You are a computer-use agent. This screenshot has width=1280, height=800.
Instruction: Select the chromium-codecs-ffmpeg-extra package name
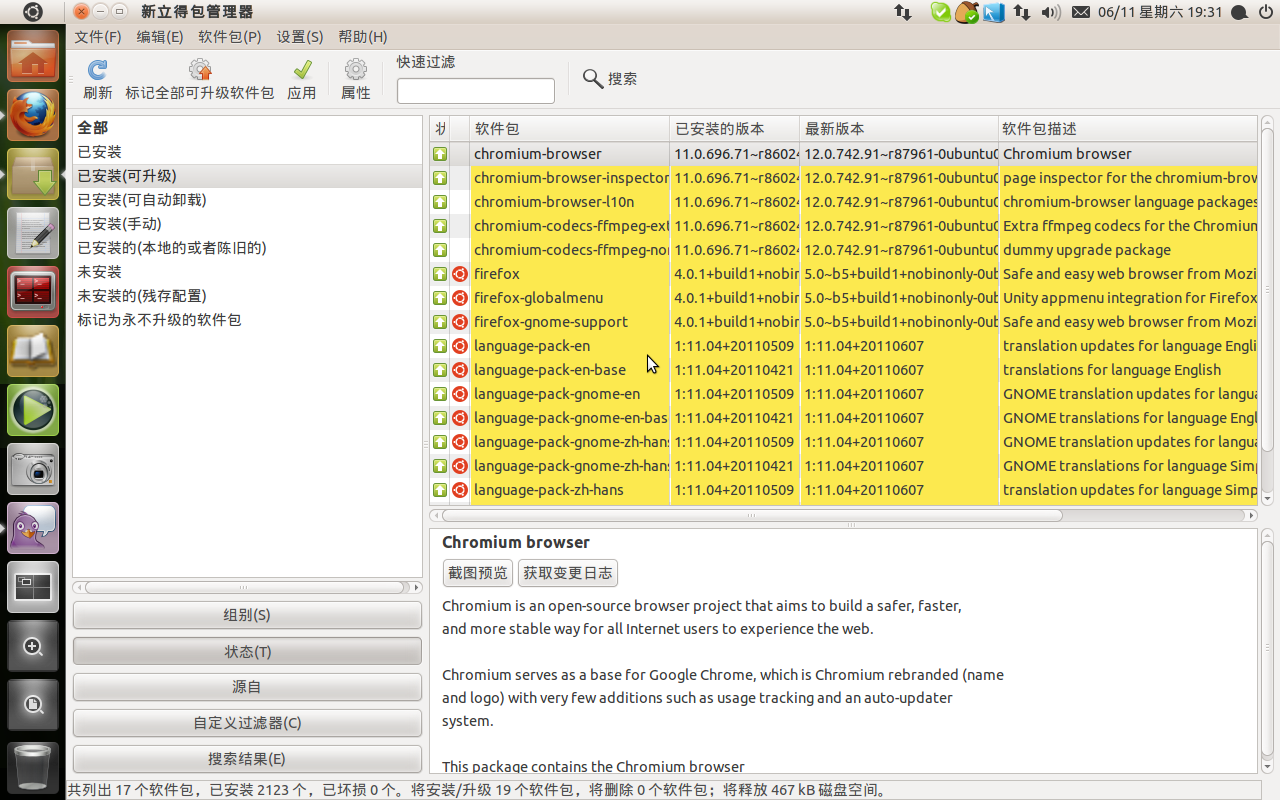[x=571, y=226]
